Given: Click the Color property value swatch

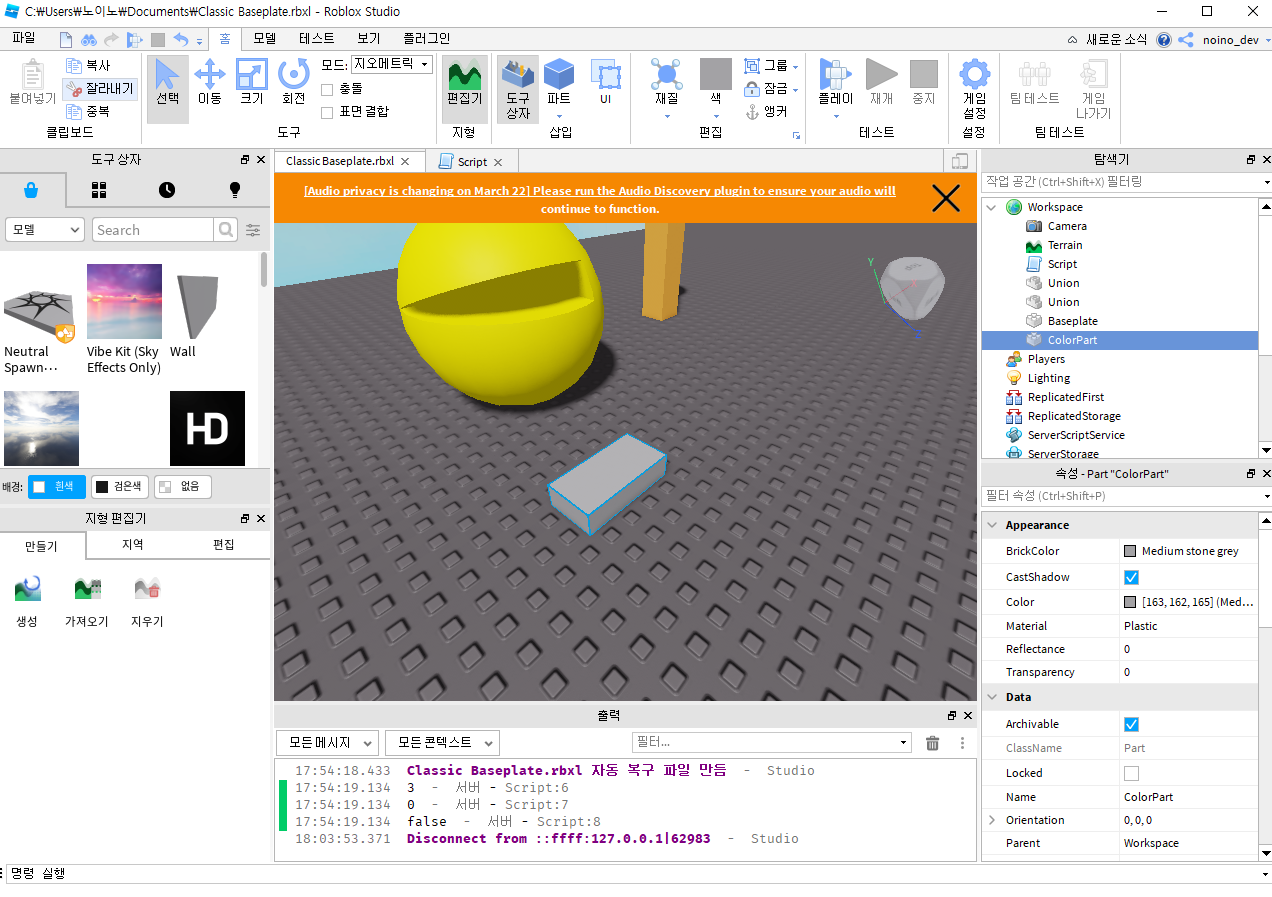Looking at the screenshot, I should [1130, 602].
